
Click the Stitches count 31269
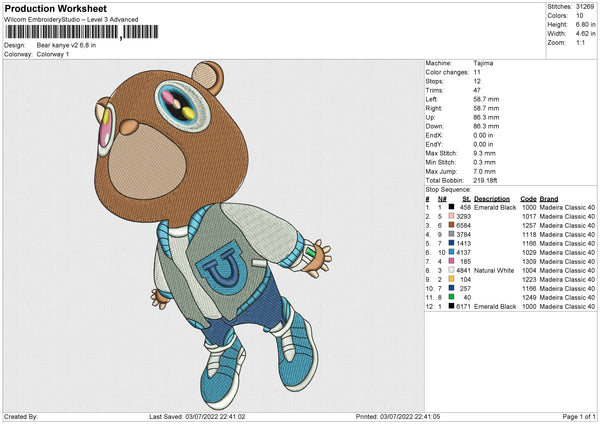point(585,7)
